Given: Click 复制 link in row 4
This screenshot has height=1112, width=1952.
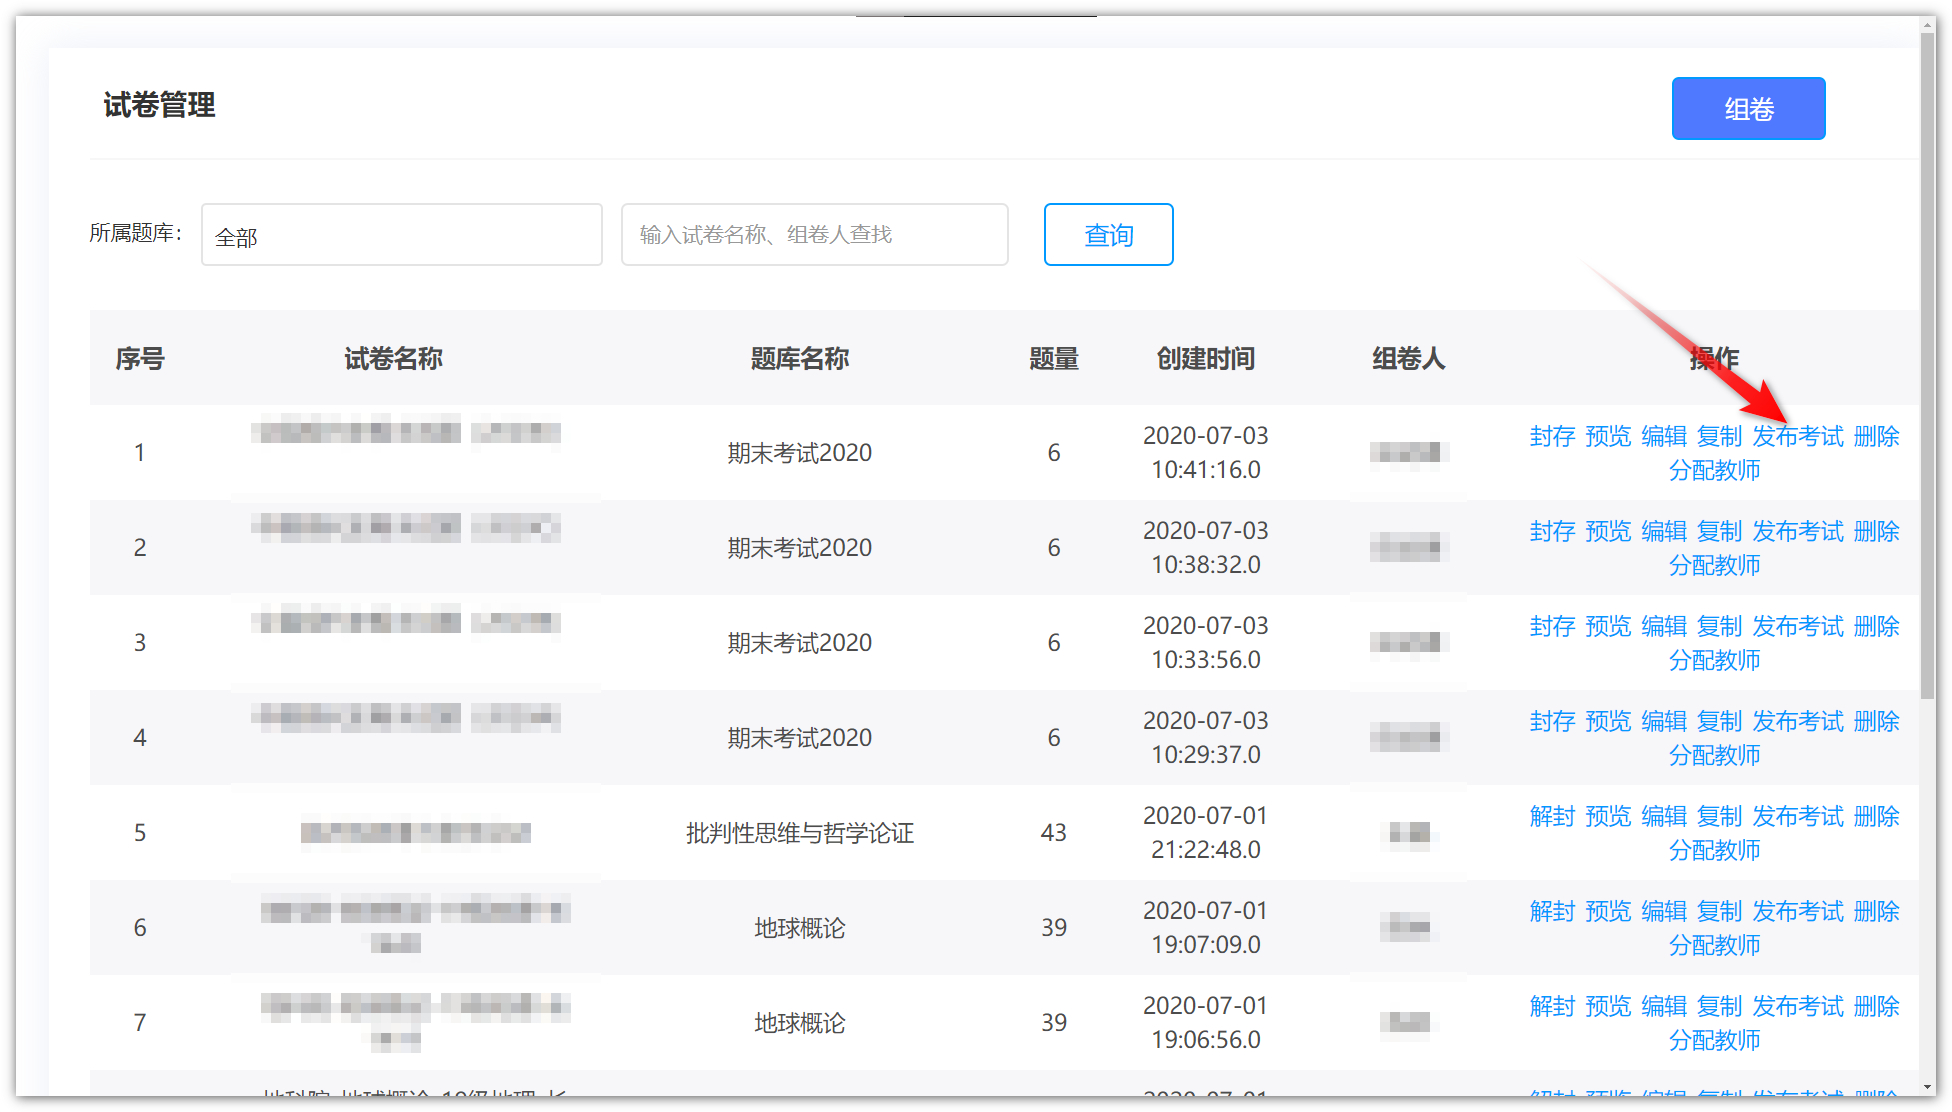Looking at the screenshot, I should pos(1720,722).
